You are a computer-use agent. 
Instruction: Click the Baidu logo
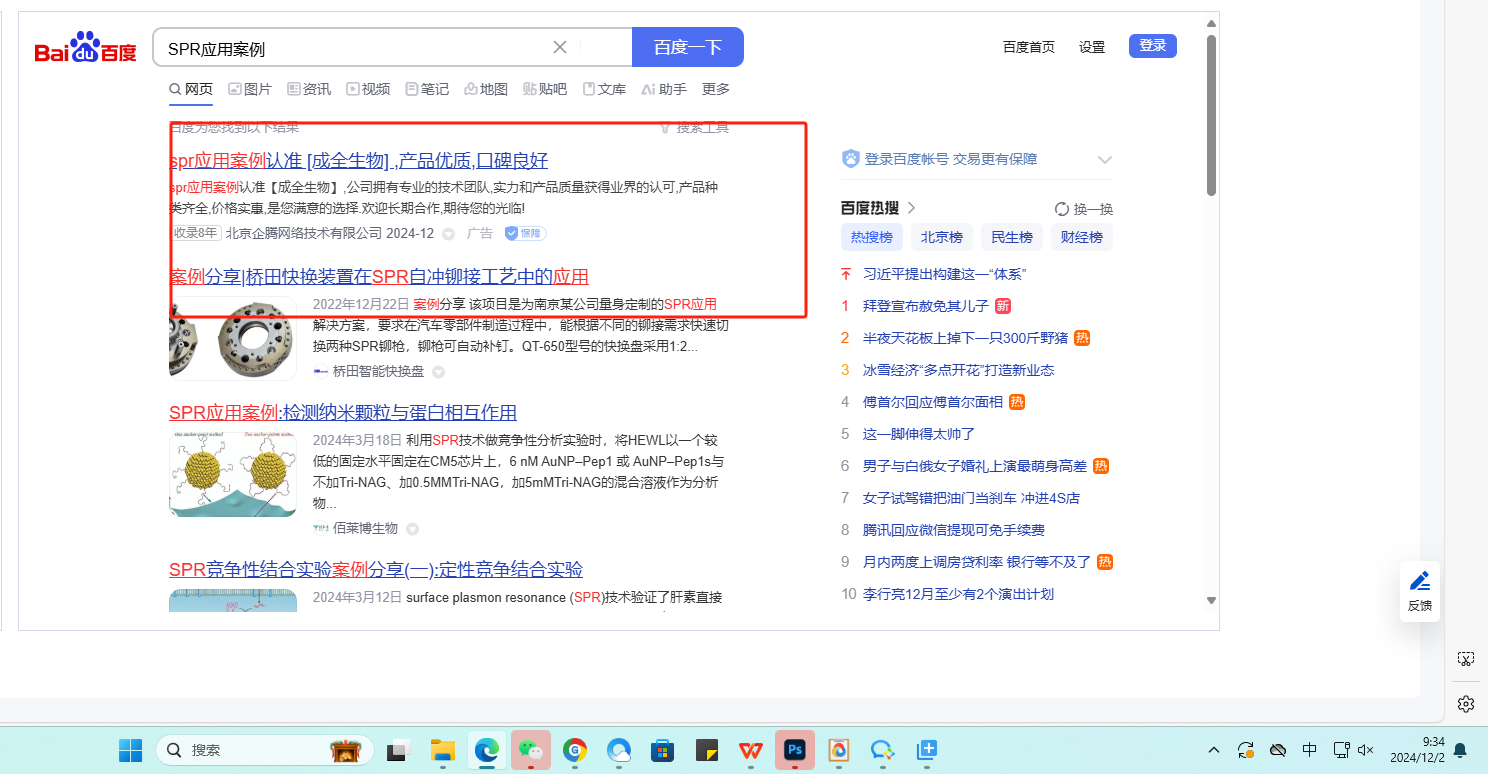click(85, 49)
